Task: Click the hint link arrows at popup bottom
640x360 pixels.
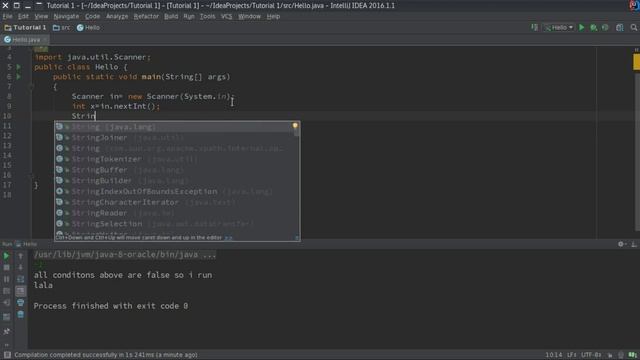Action: pyautogui.click(x=228, y=238)
